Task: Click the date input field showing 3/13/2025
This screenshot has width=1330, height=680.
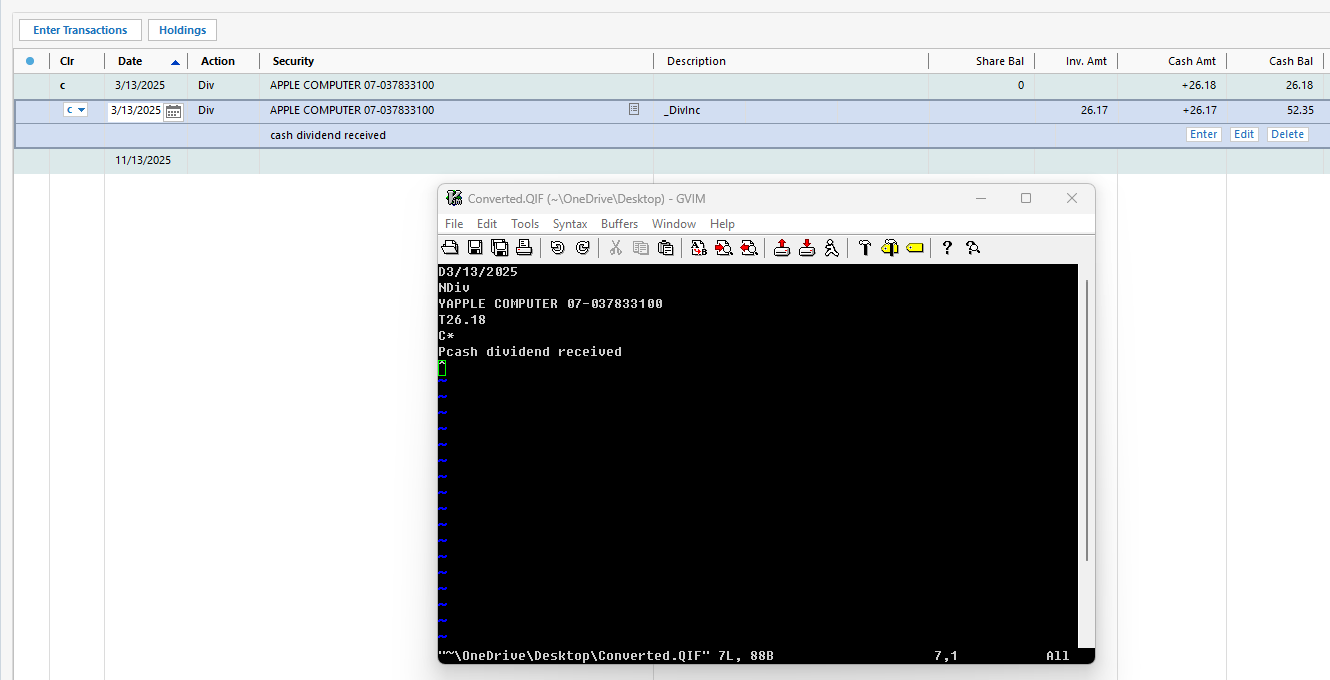Action: coord(136,110)
